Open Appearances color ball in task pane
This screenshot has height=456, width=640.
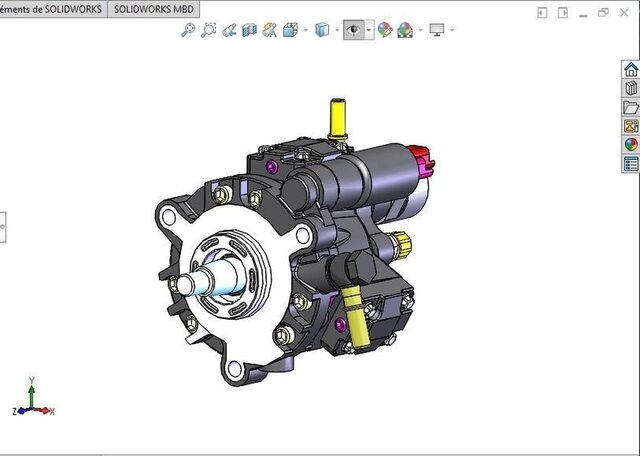[x=631, y=144]
